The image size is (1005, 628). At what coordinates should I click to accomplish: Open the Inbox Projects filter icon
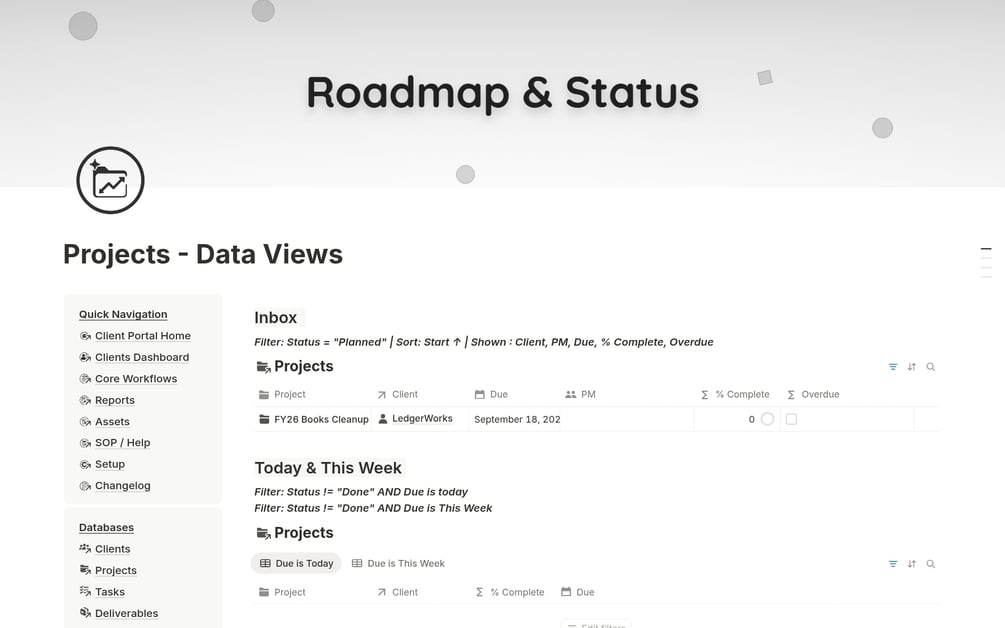893,367
